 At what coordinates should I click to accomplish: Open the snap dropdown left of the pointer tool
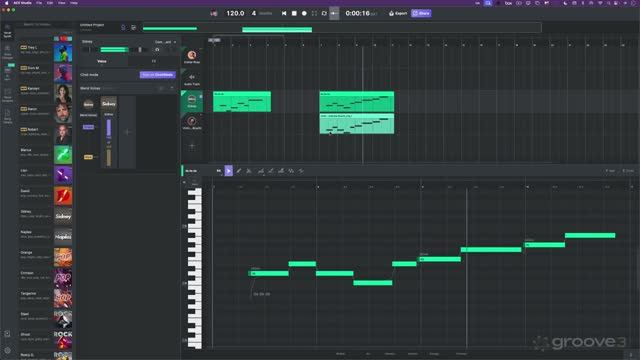pyautogui.click(x=219, y=171)
